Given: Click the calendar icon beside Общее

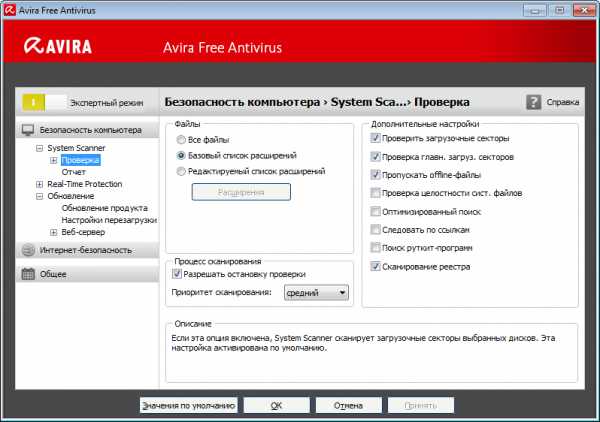Looking at the screenshot, I should pos(28,274).
